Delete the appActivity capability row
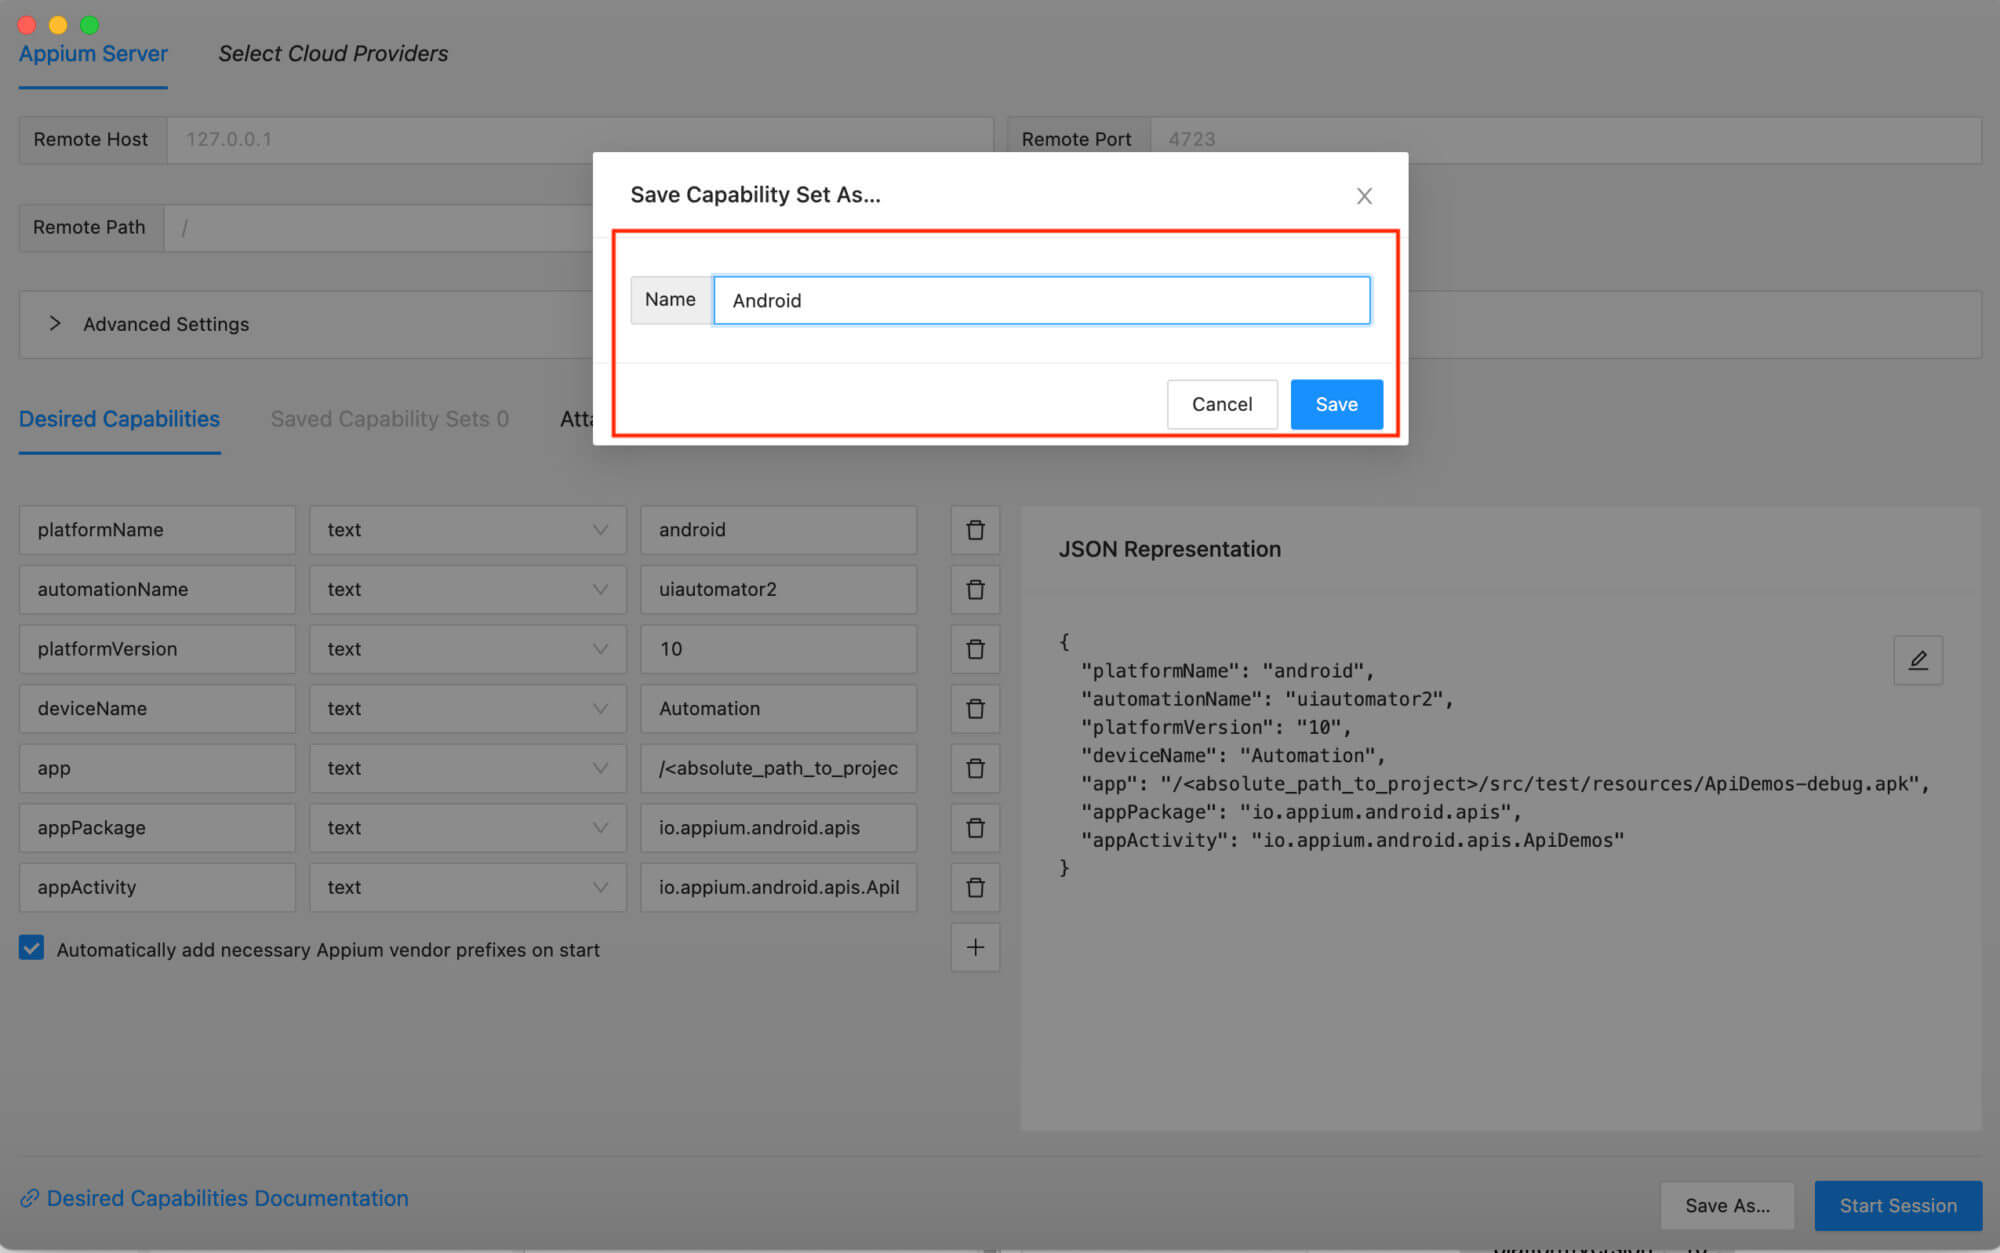 click(975, 887)
